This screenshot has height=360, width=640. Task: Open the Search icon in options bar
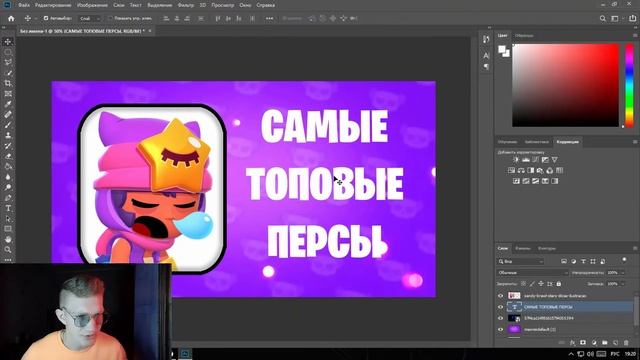(602, 18)
